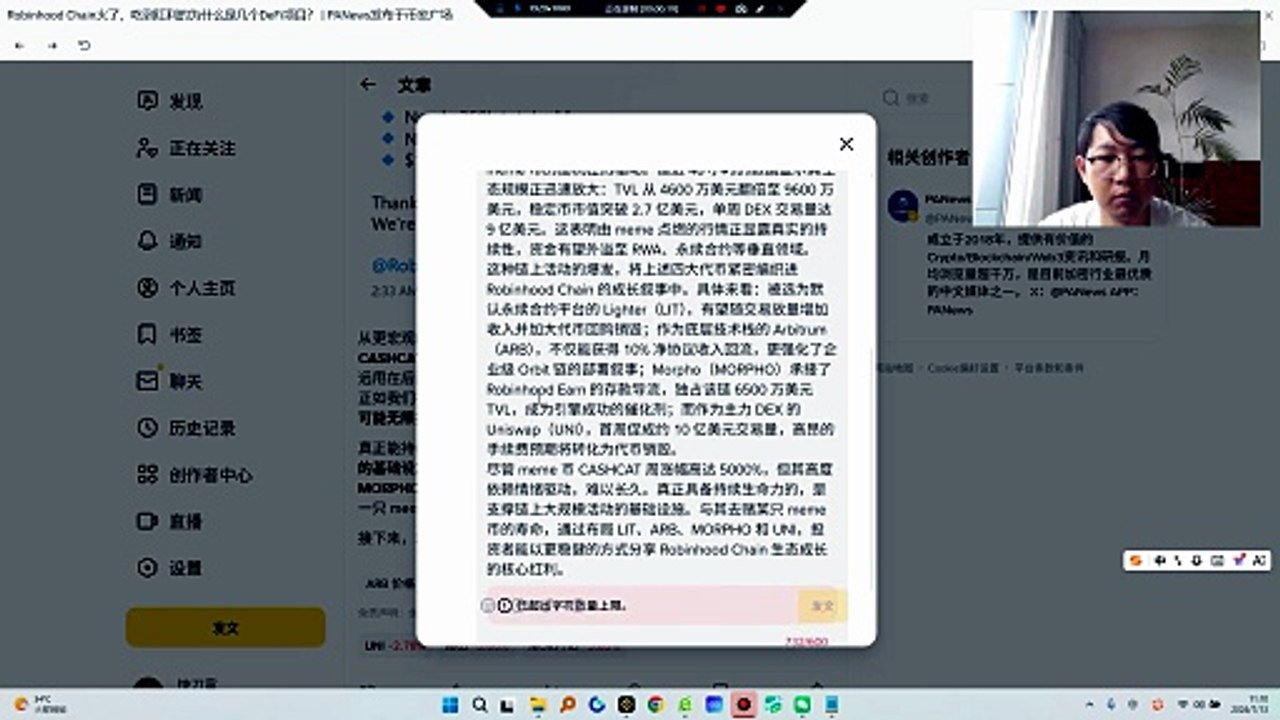Click the browser reload icon
This screenshot has width=1280, height=720.
coord(84,46)
